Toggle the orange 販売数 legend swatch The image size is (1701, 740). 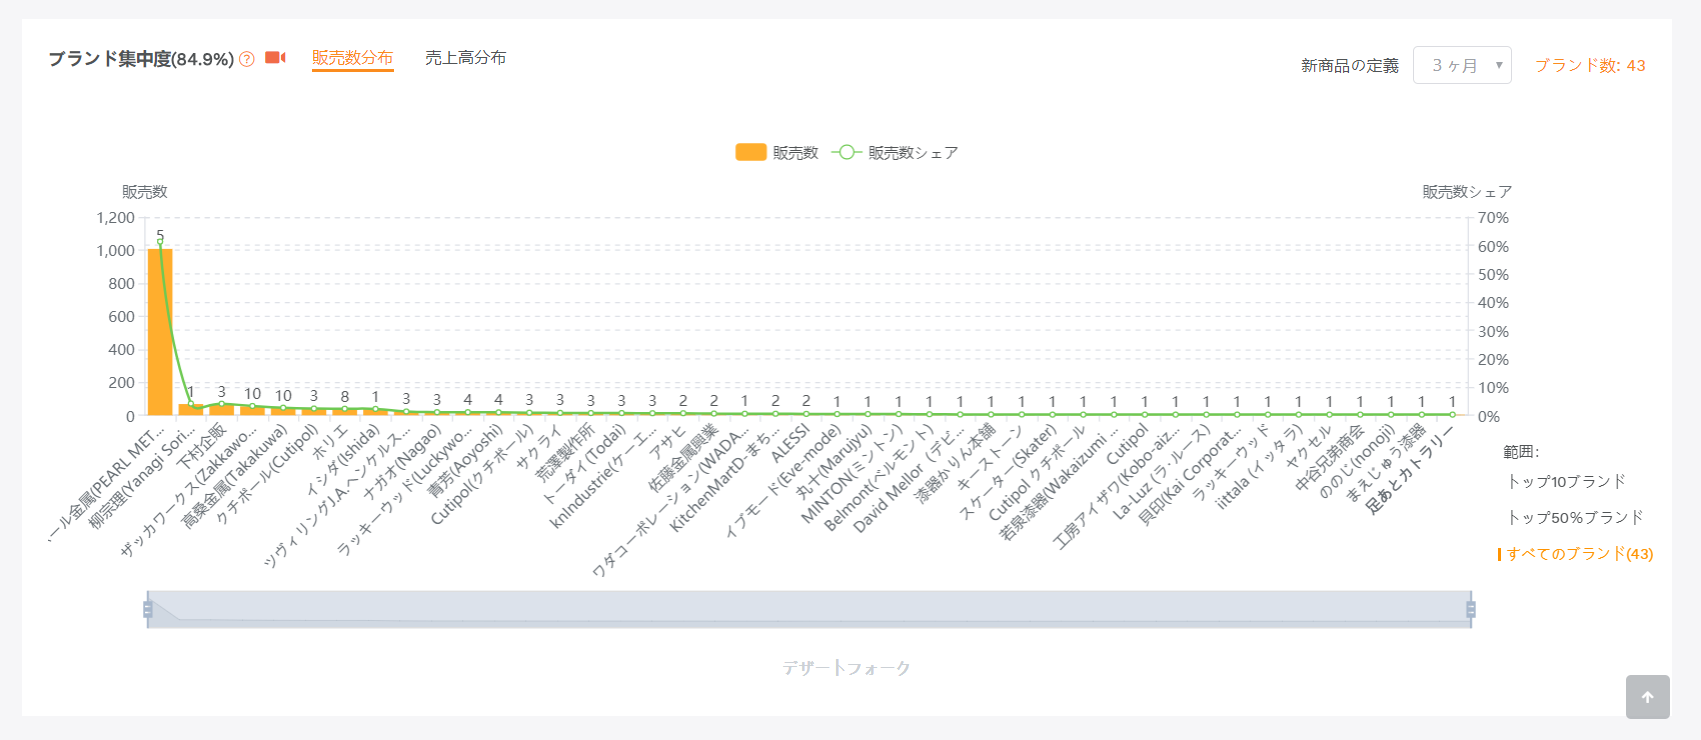tap(751, 152)
